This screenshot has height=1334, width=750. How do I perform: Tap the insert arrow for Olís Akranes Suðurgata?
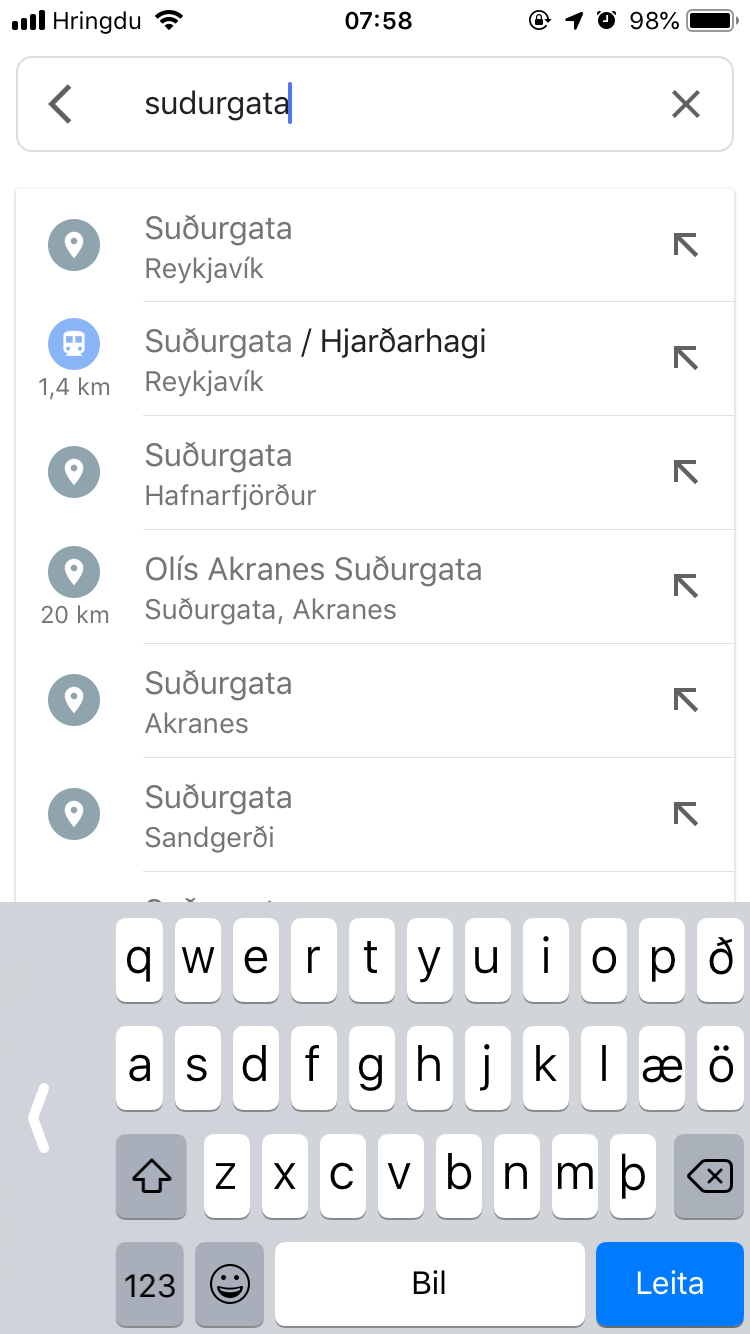tap(685, 586)
